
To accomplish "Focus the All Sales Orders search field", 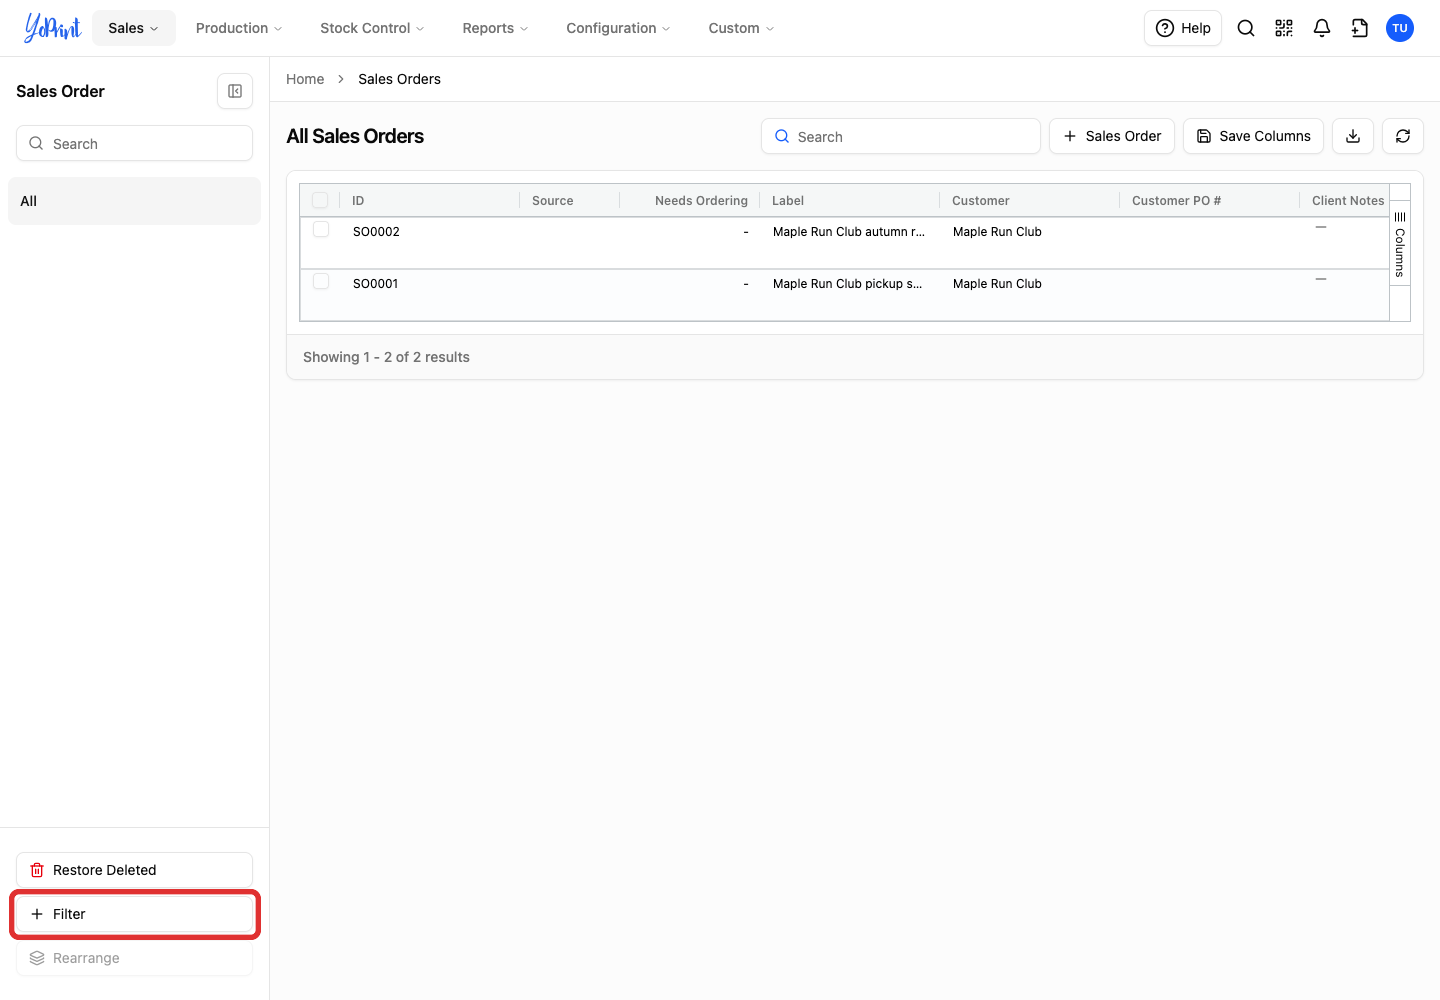I will point(901,136).
